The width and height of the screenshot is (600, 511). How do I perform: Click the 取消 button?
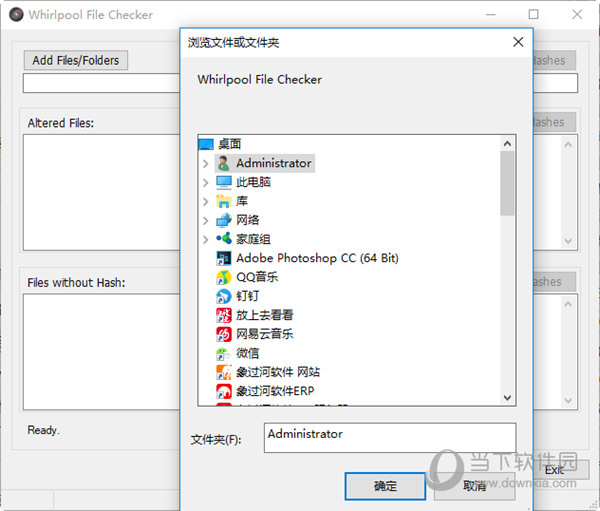click(x=474, y=486)
